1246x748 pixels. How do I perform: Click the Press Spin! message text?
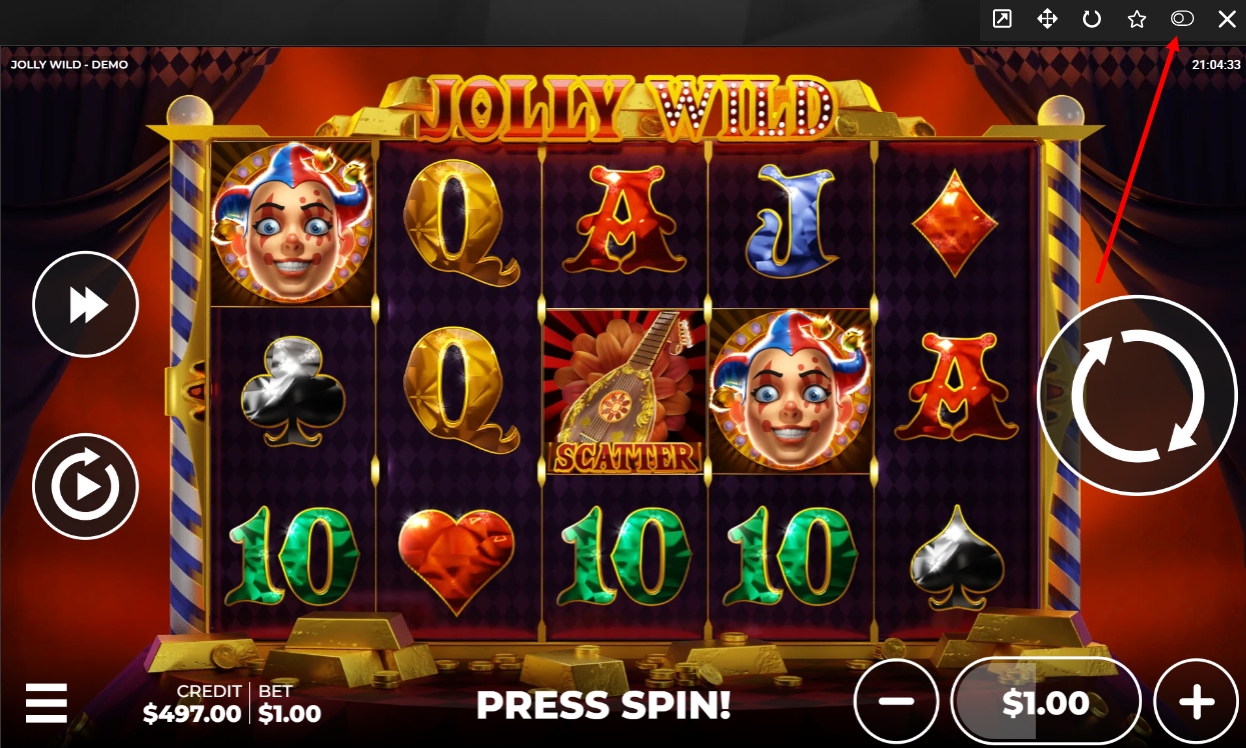click(x=604, y=705)
